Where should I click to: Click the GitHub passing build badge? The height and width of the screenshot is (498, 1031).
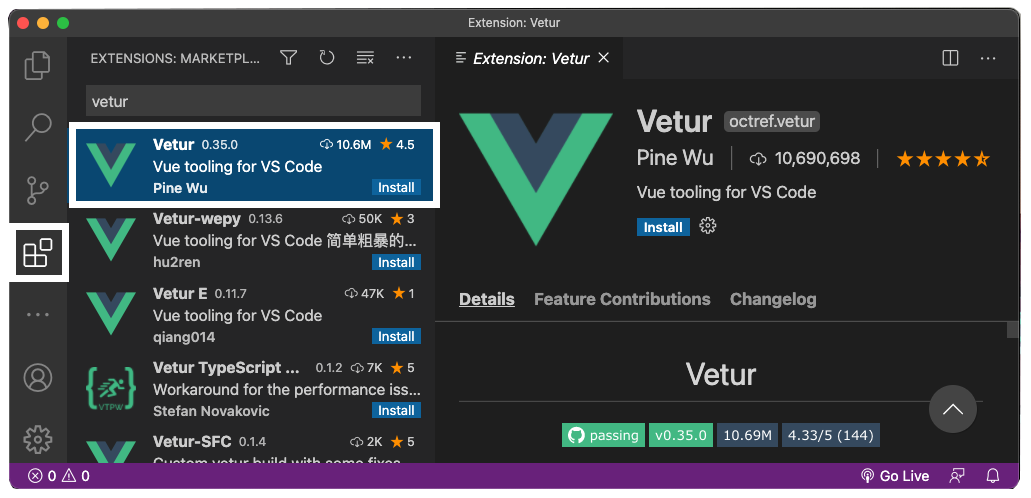604,436
